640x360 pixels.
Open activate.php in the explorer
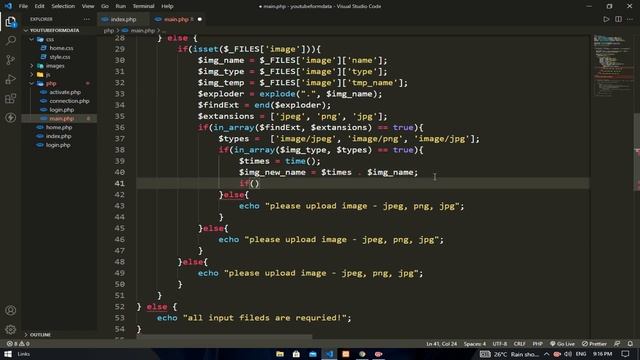pyautogui.click(x=65, y=92)
